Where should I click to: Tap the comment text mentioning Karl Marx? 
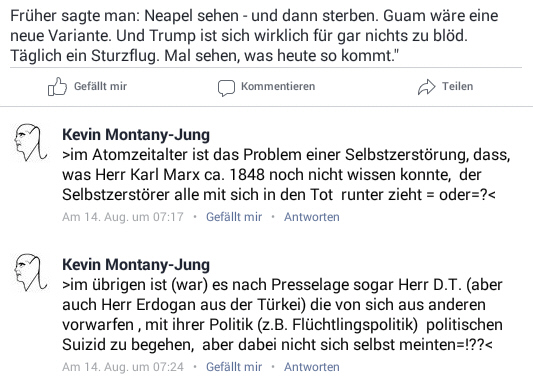click(286, 175)
